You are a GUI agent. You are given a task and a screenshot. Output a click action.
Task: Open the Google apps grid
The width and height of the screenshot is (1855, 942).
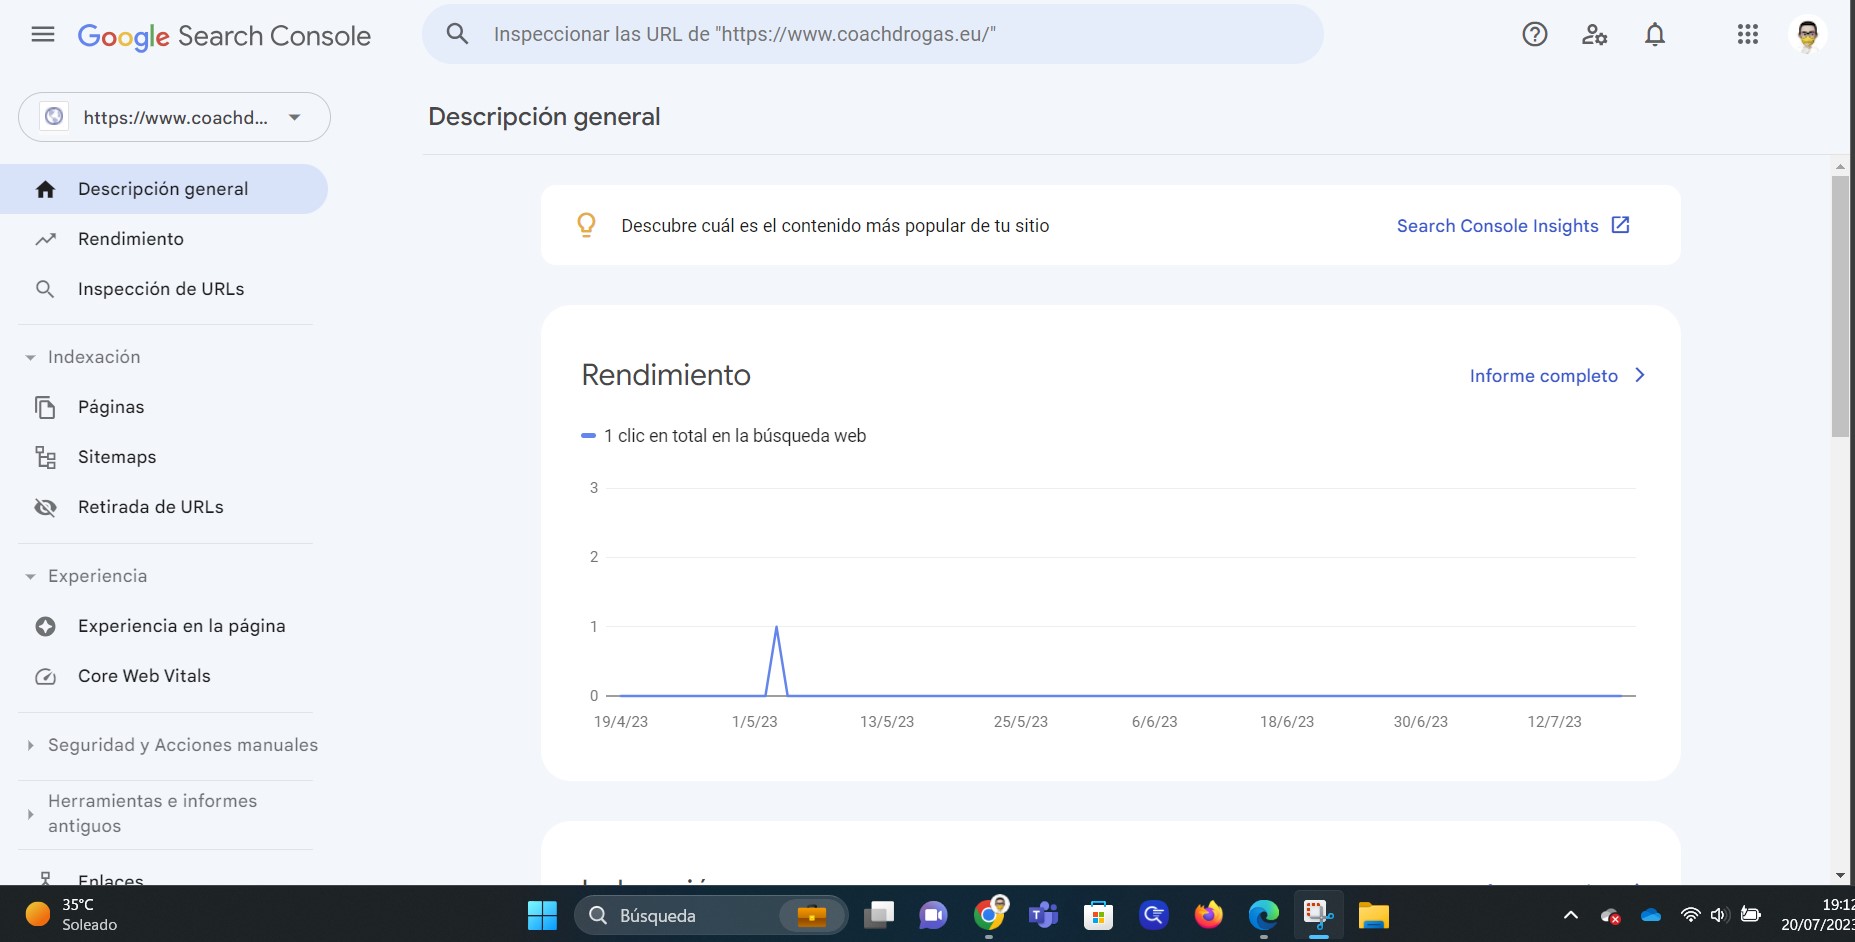(x=1747, y=35)
